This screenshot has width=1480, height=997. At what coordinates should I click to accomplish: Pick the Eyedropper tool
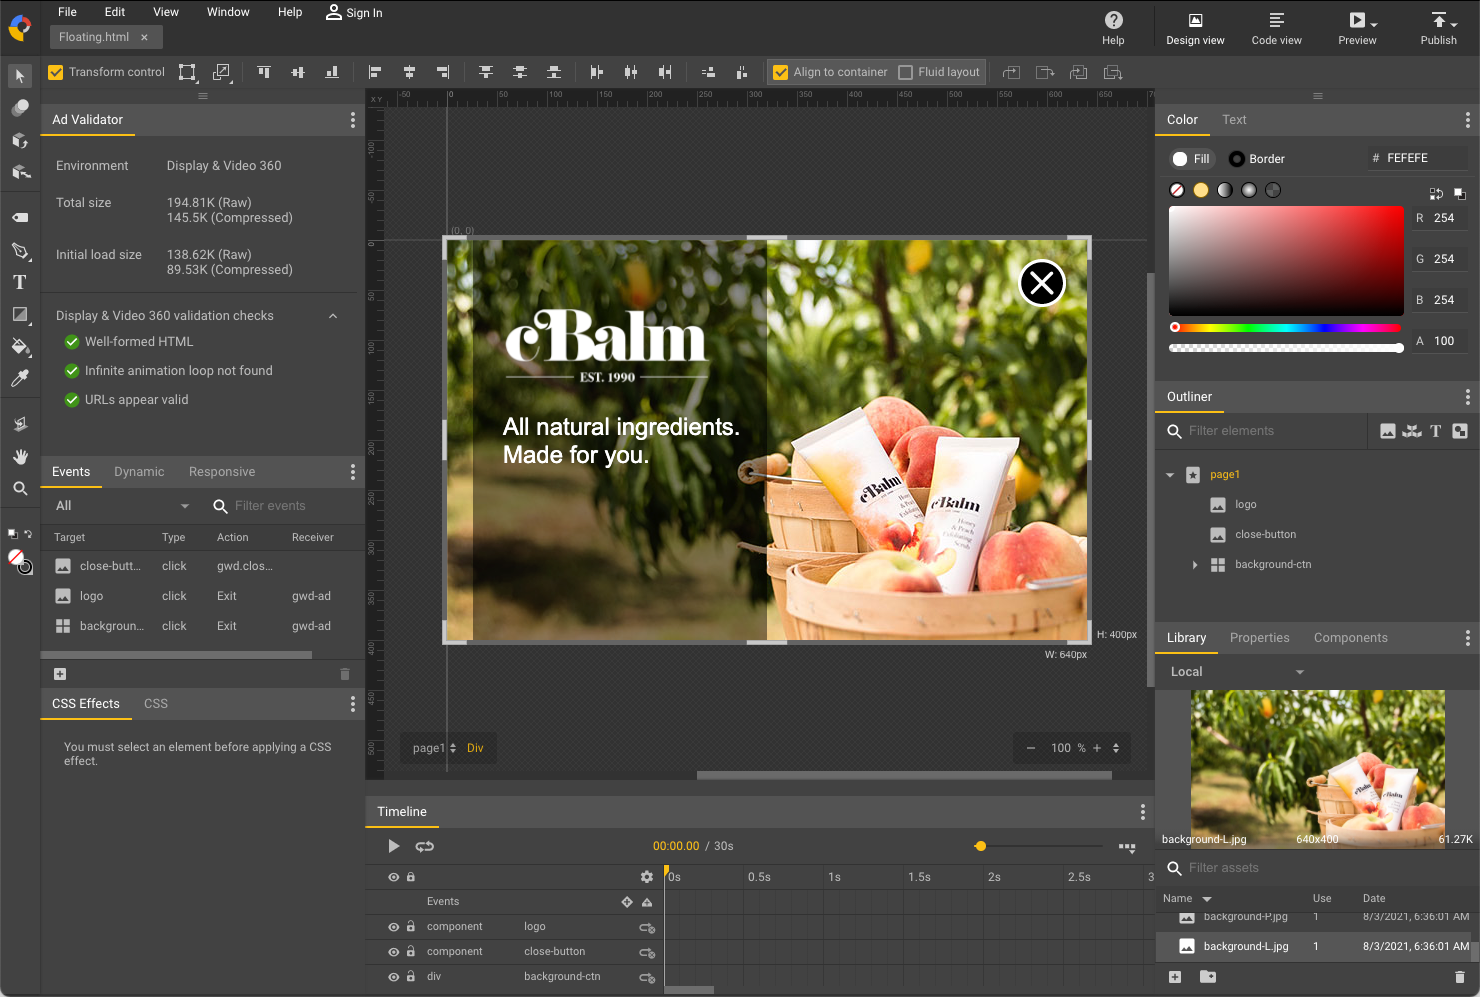coord(20,378)
